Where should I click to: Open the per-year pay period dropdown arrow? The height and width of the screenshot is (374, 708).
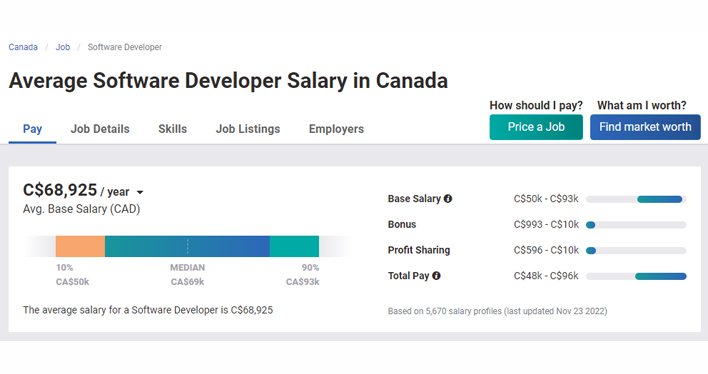pyautogui.click(x=140, y=192)
